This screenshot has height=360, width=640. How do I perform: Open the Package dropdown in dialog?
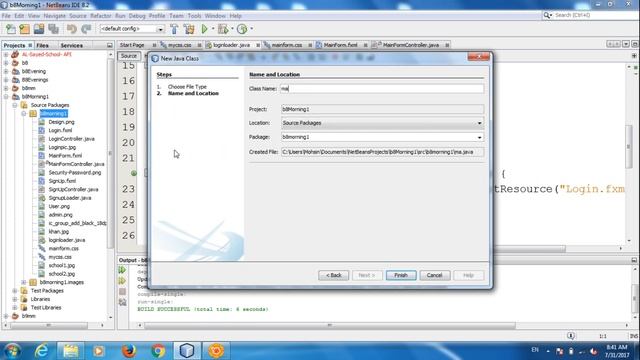click(x=480, y=137)
